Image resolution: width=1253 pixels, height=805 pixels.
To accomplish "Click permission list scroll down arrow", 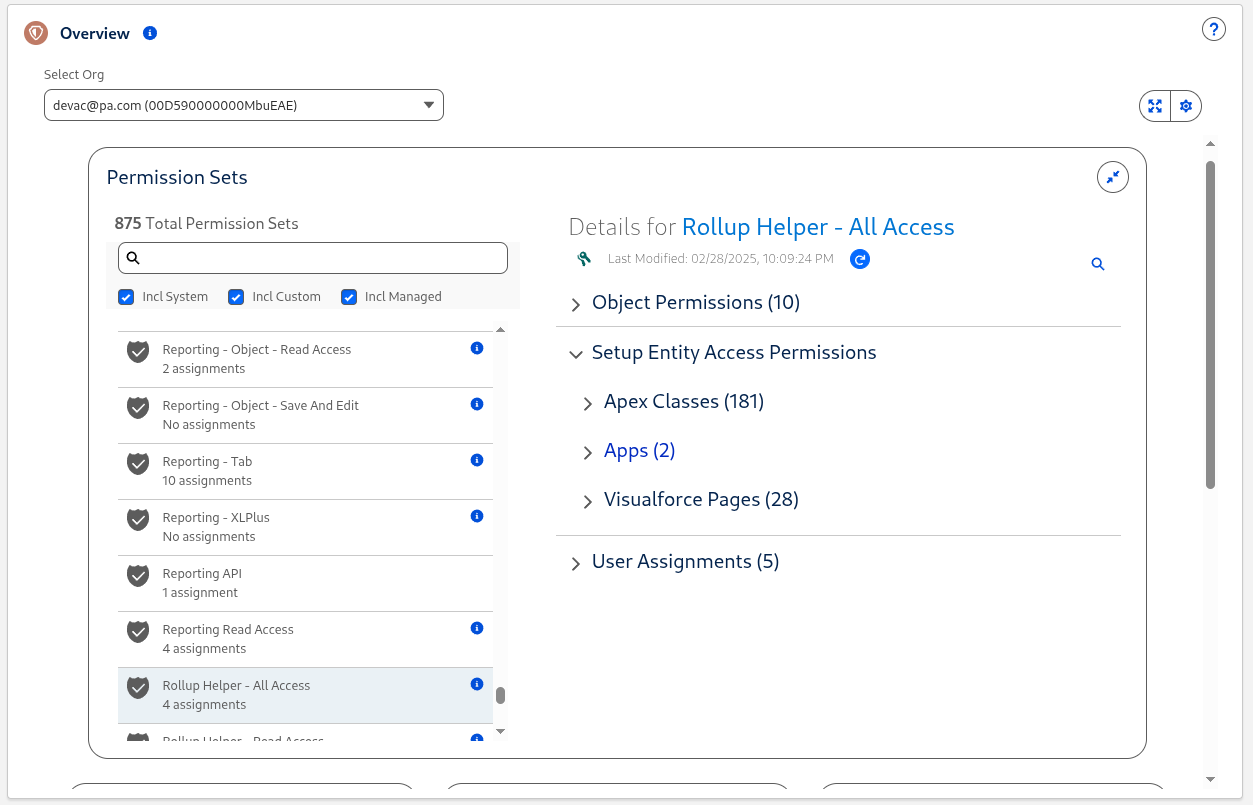I will [x=501, y=732].
